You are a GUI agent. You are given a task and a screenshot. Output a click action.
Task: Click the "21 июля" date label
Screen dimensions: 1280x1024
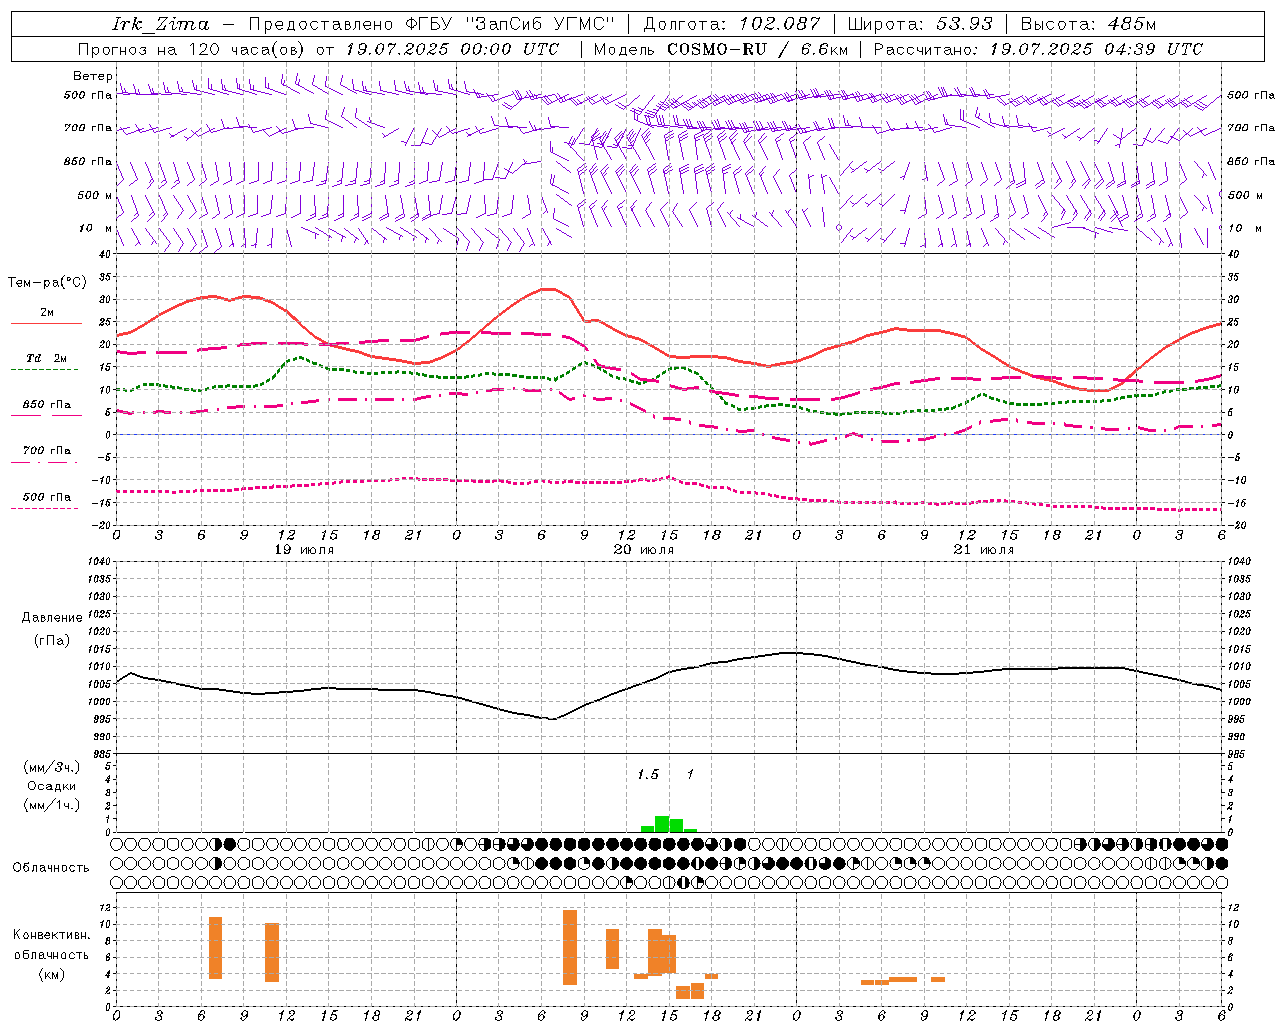pyautogui.click(x=984, y=550)
